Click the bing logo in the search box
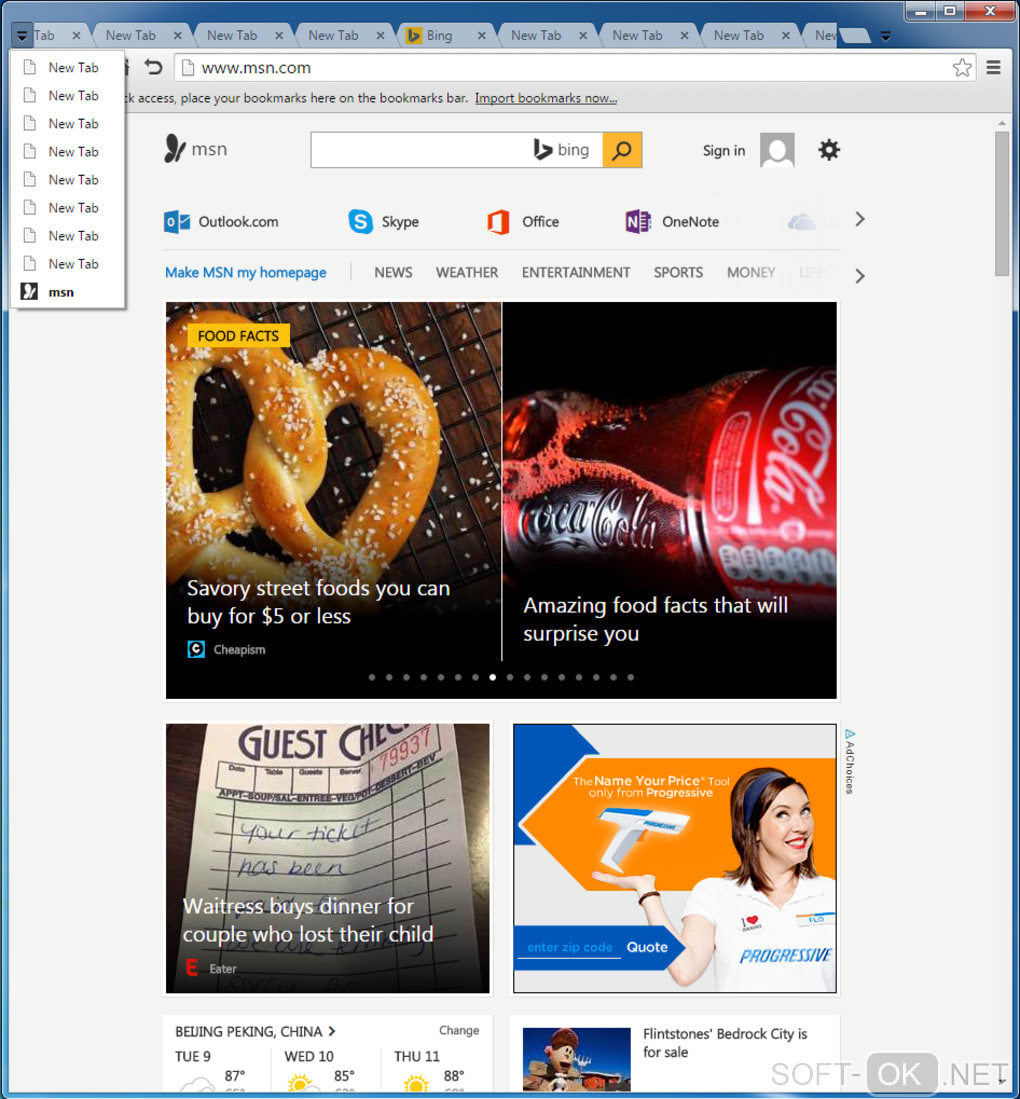Viewport: 1020px width, 1099px height. pos(561,150)
